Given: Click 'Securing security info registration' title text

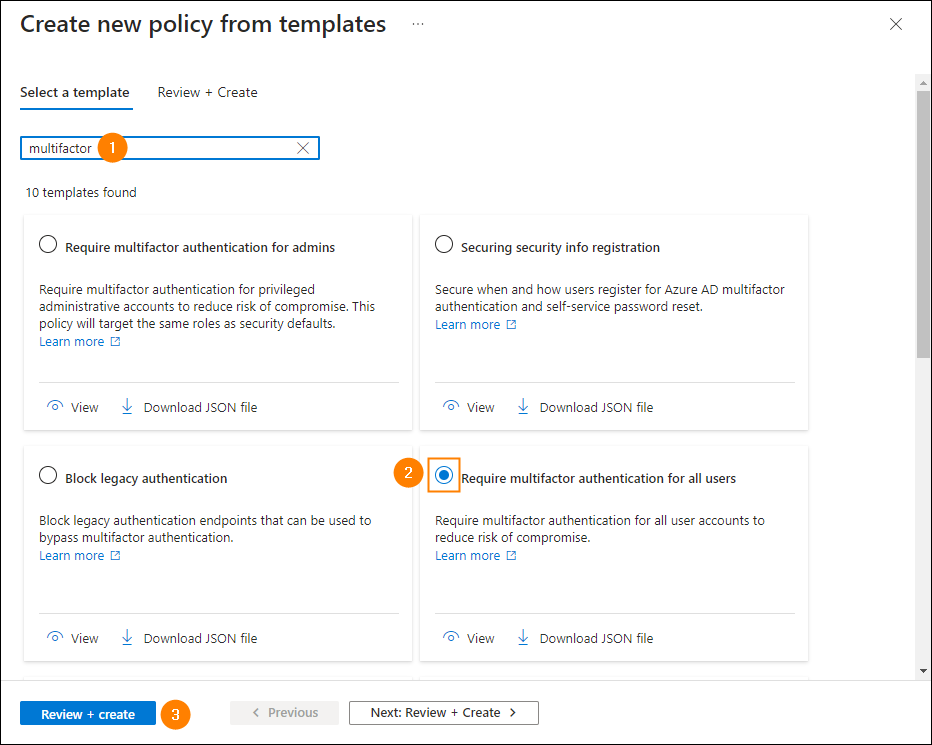Looking at the screenshot, I should pos(561,247).
